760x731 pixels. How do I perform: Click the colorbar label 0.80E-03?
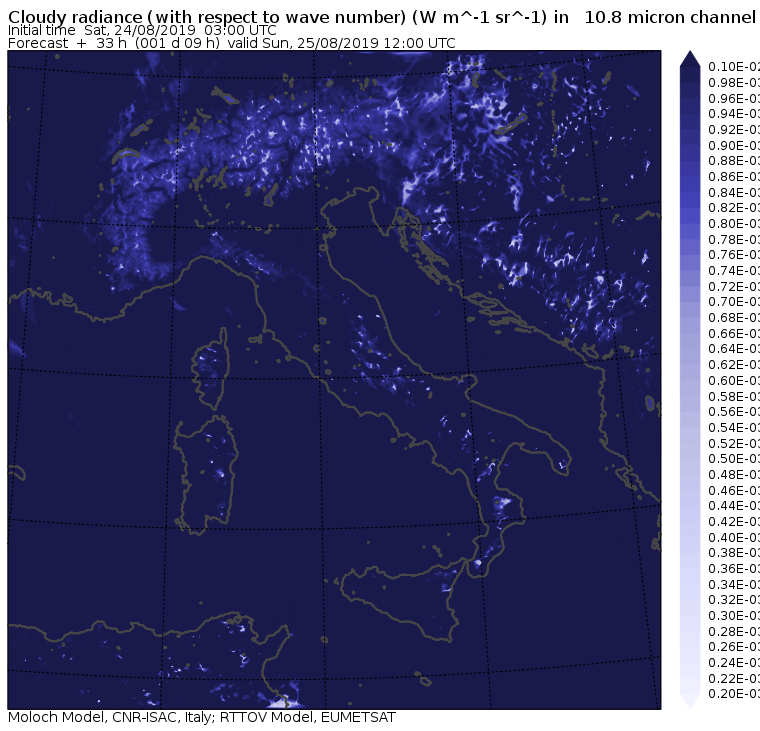point(734,224)
